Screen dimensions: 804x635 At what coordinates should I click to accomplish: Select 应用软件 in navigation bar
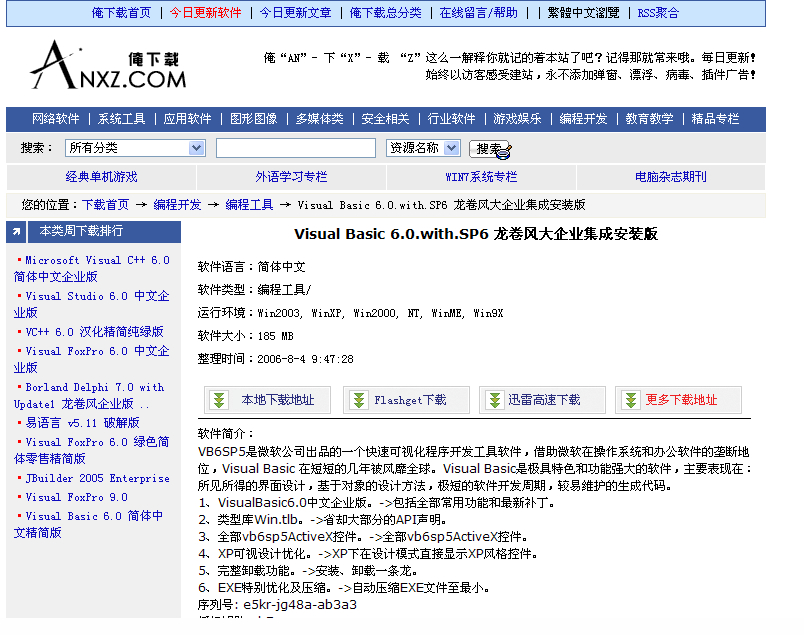click(x=187, y=119)
